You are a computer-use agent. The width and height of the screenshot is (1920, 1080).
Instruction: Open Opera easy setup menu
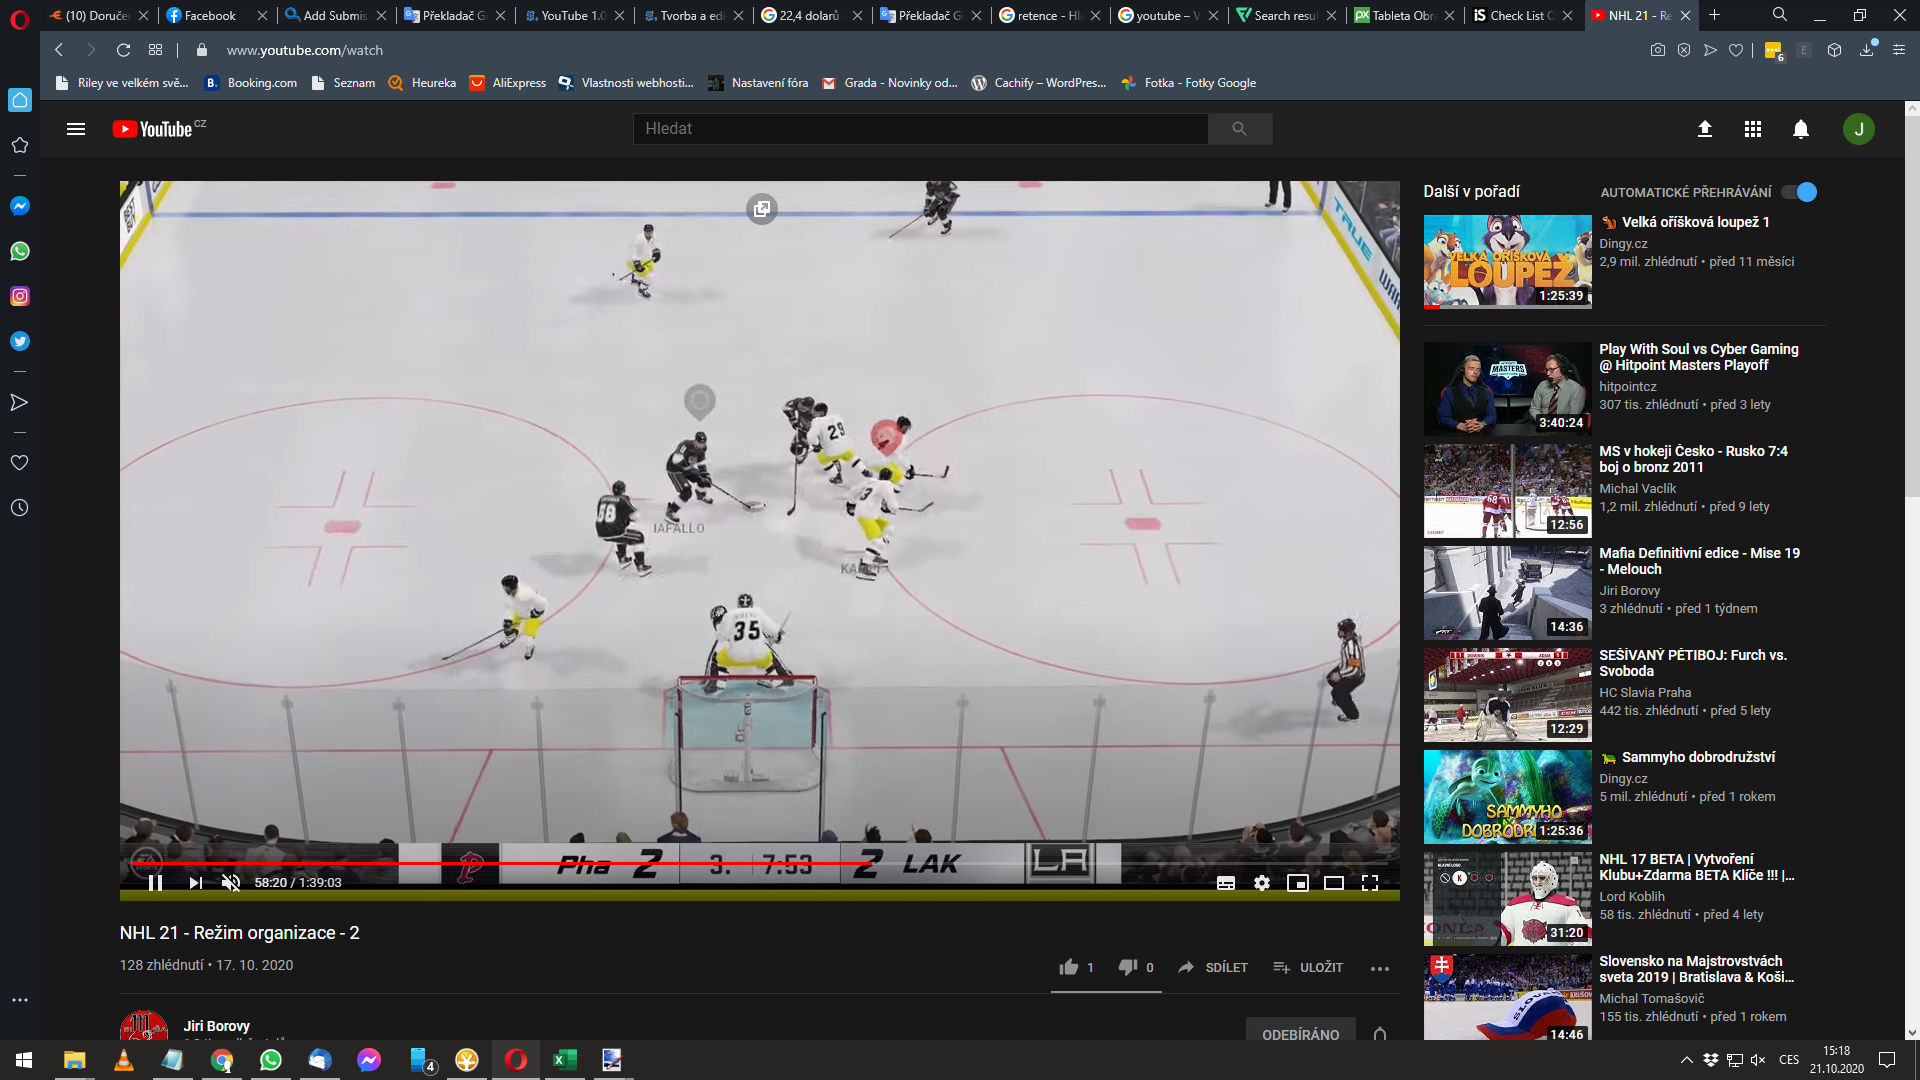point(1899,50)
